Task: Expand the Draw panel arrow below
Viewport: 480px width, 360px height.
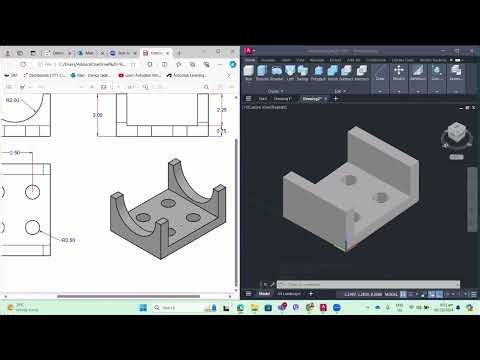Action: tap(380, 91)
